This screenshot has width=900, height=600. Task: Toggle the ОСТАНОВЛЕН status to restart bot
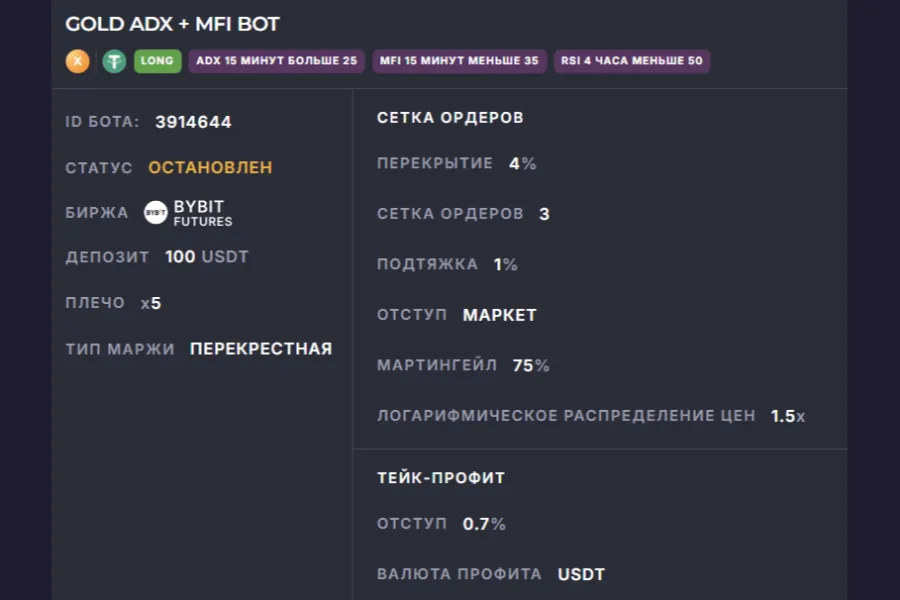click(x=209, y=167)
